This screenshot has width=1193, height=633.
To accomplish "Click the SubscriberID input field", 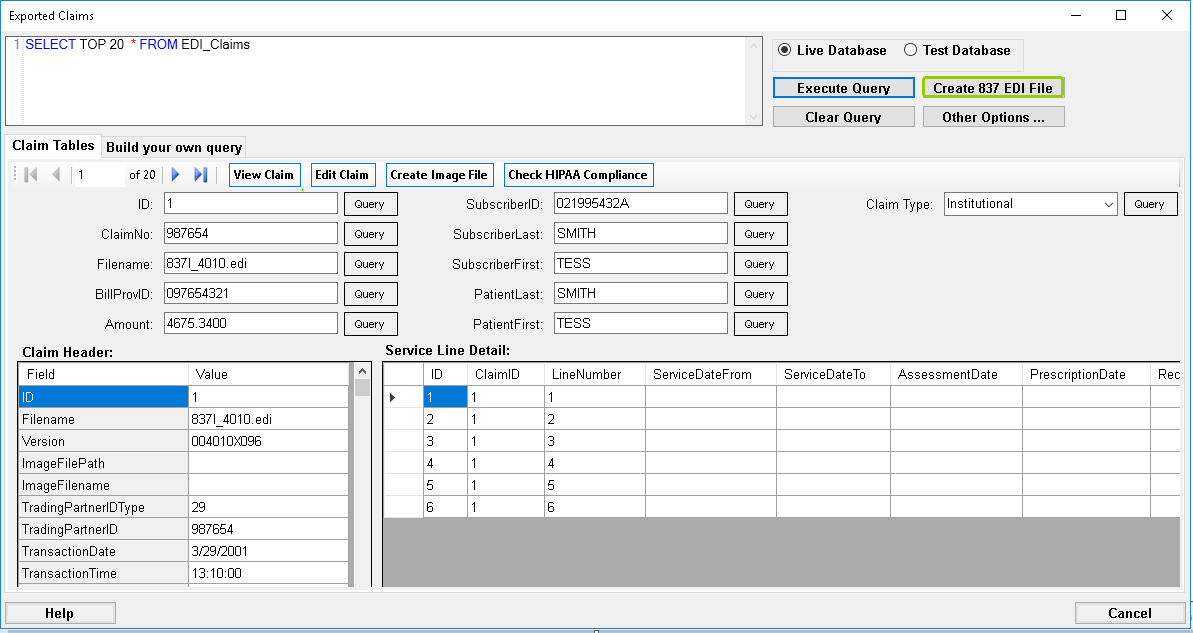I will coord(641,203).
